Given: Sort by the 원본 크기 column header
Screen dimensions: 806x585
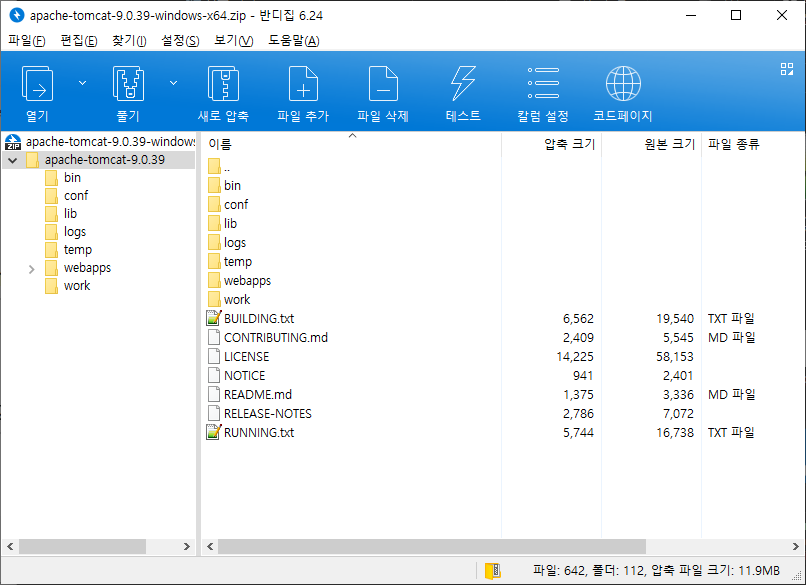Looking at the screenshot, I should click(651, 144).
